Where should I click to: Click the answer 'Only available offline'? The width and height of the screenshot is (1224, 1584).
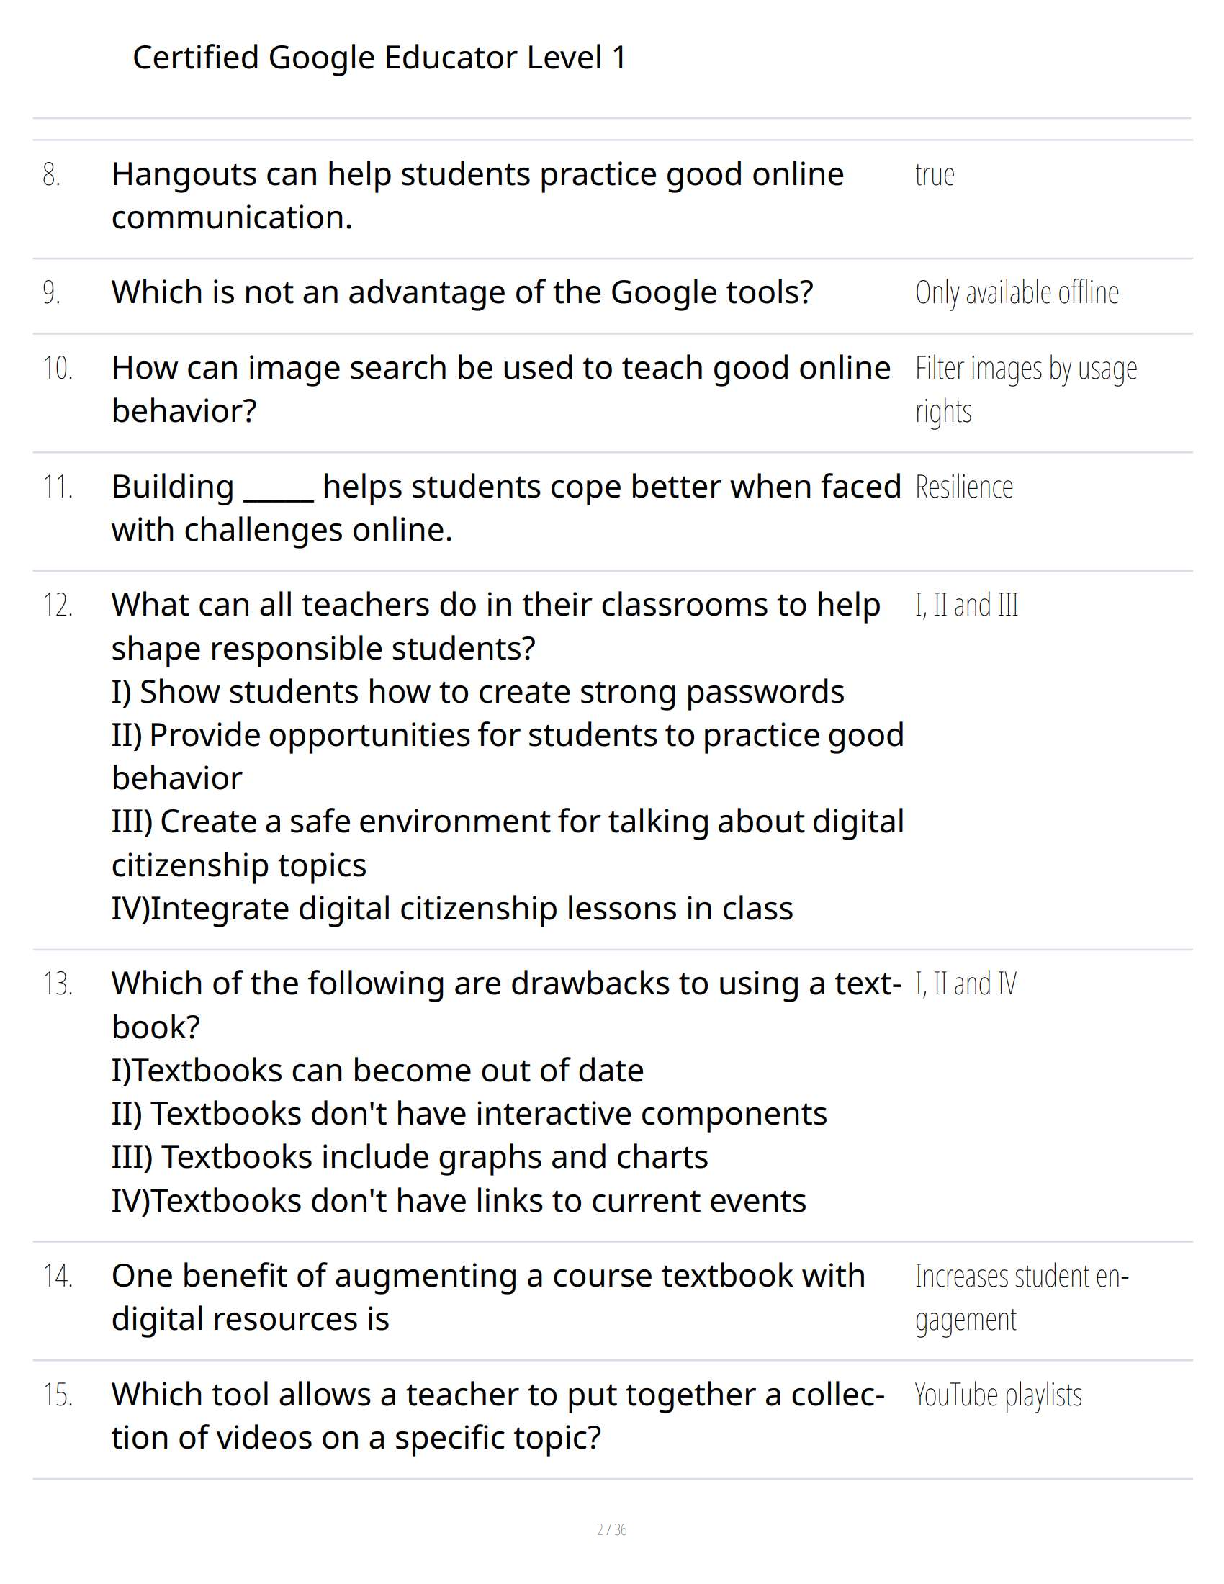[x=1016, y=292]
